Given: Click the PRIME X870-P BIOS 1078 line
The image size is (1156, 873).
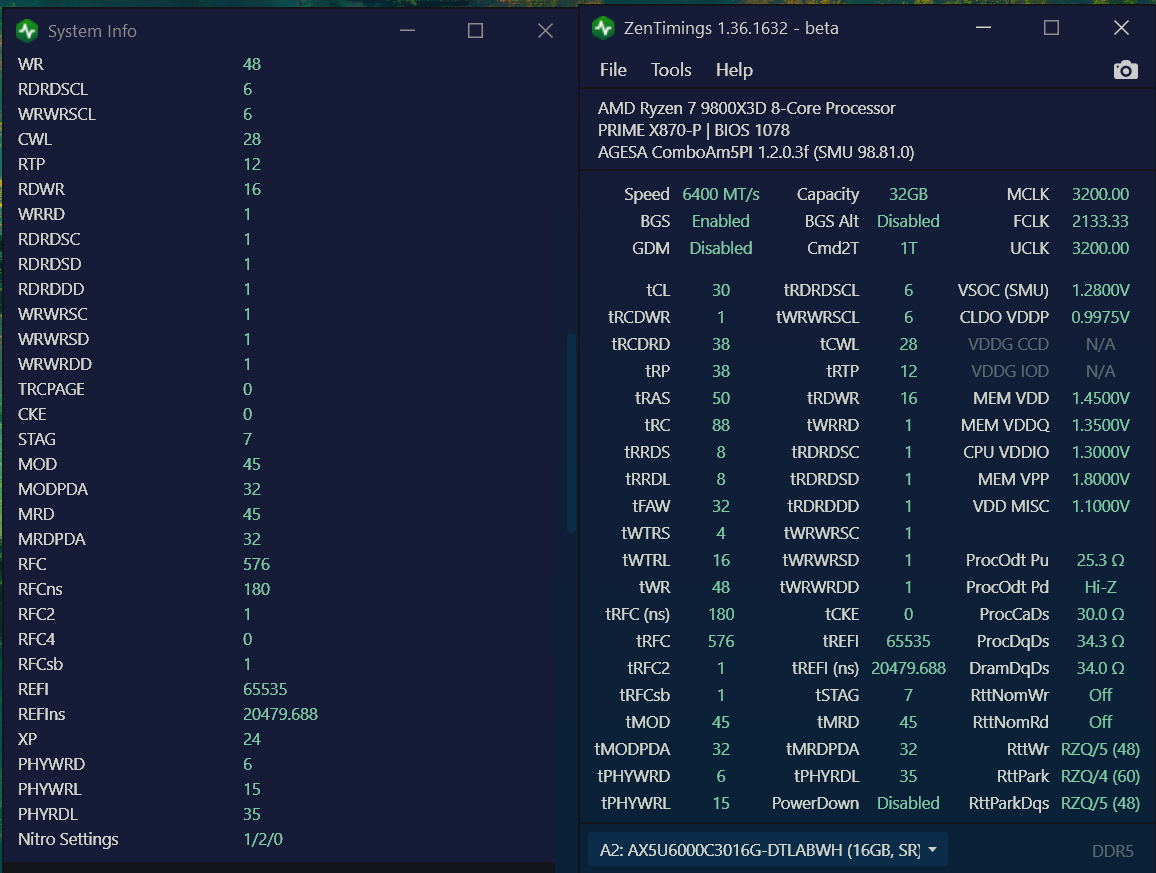Looking at the screenshot, I should (693, 131).
